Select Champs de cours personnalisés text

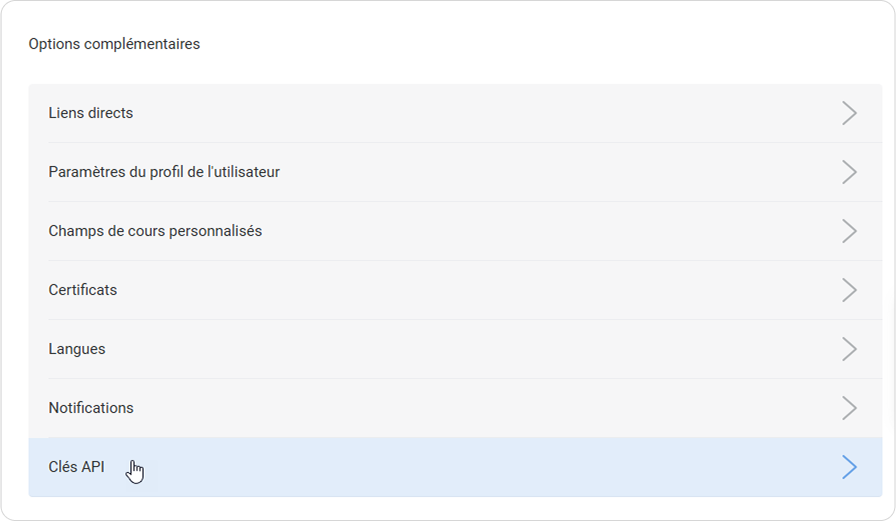click(155, 231)
